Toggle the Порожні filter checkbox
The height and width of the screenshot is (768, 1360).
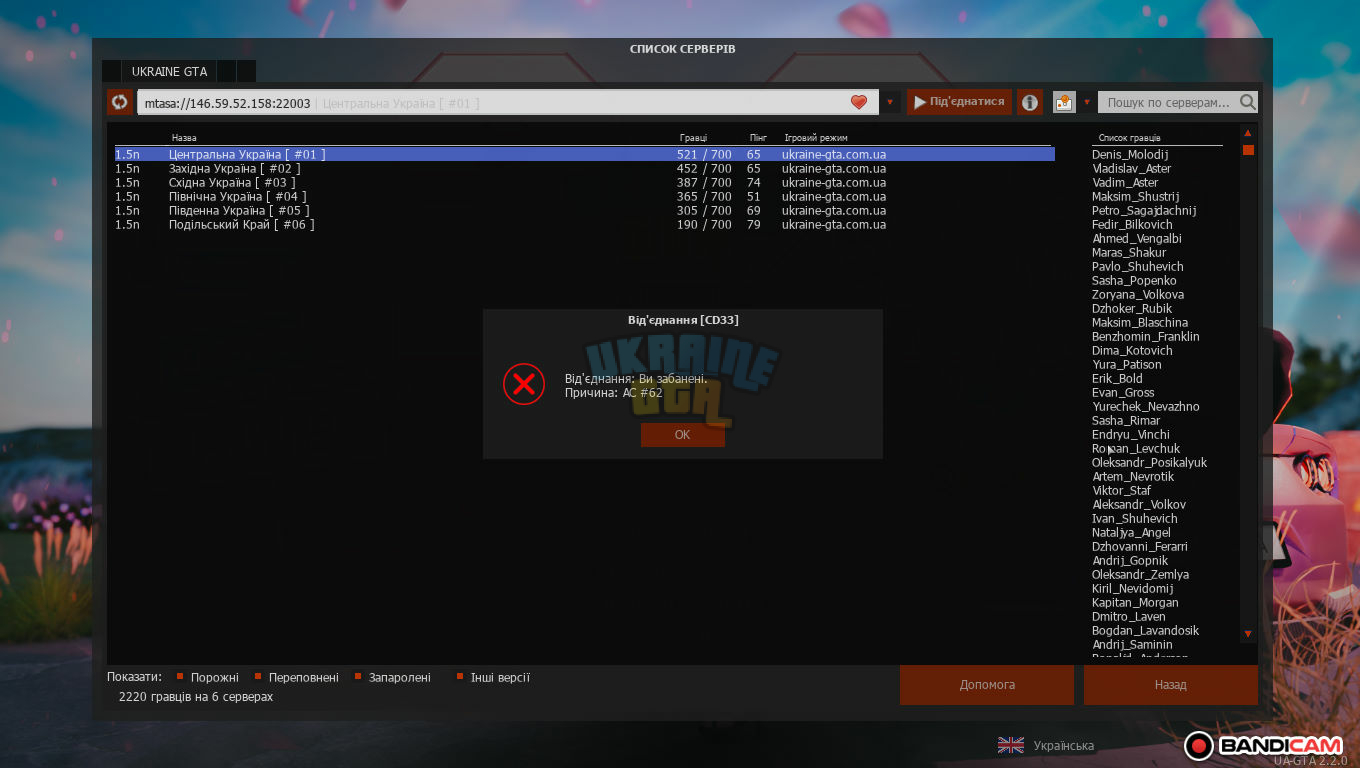tap(180, 677)
